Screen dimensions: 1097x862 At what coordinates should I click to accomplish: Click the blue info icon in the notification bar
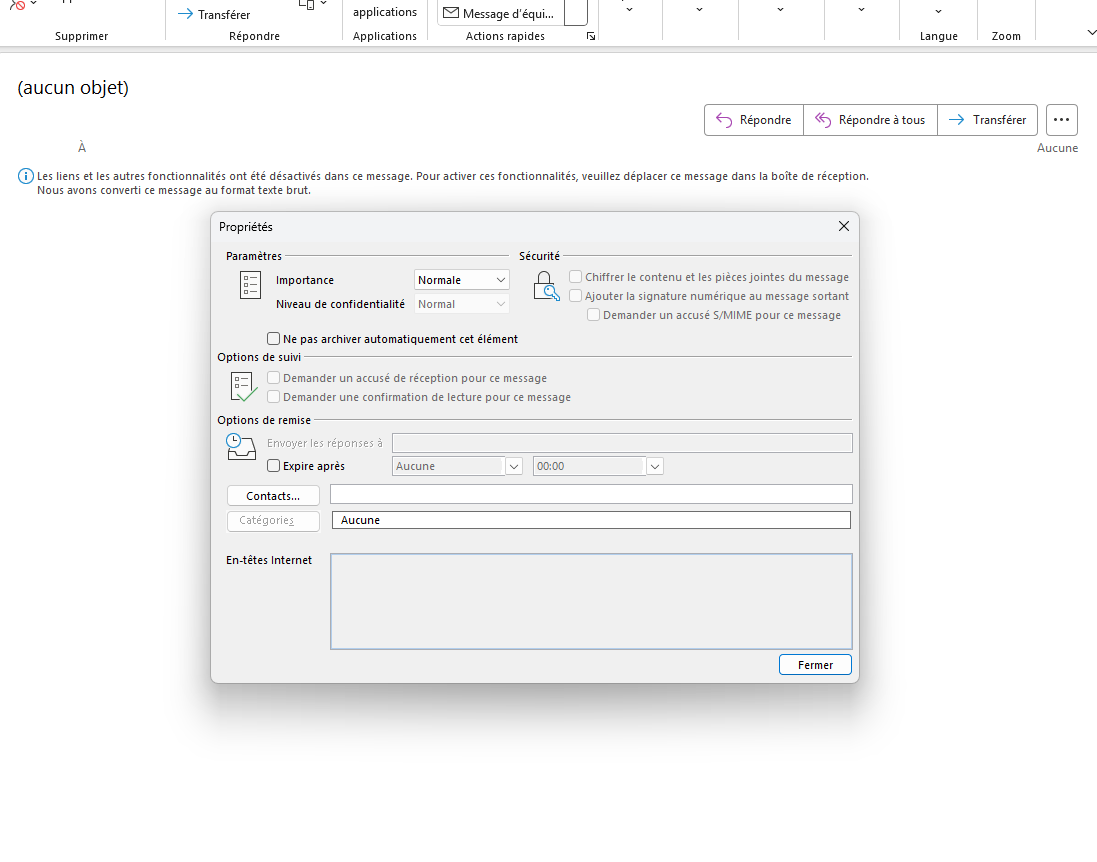coord(26,176)
